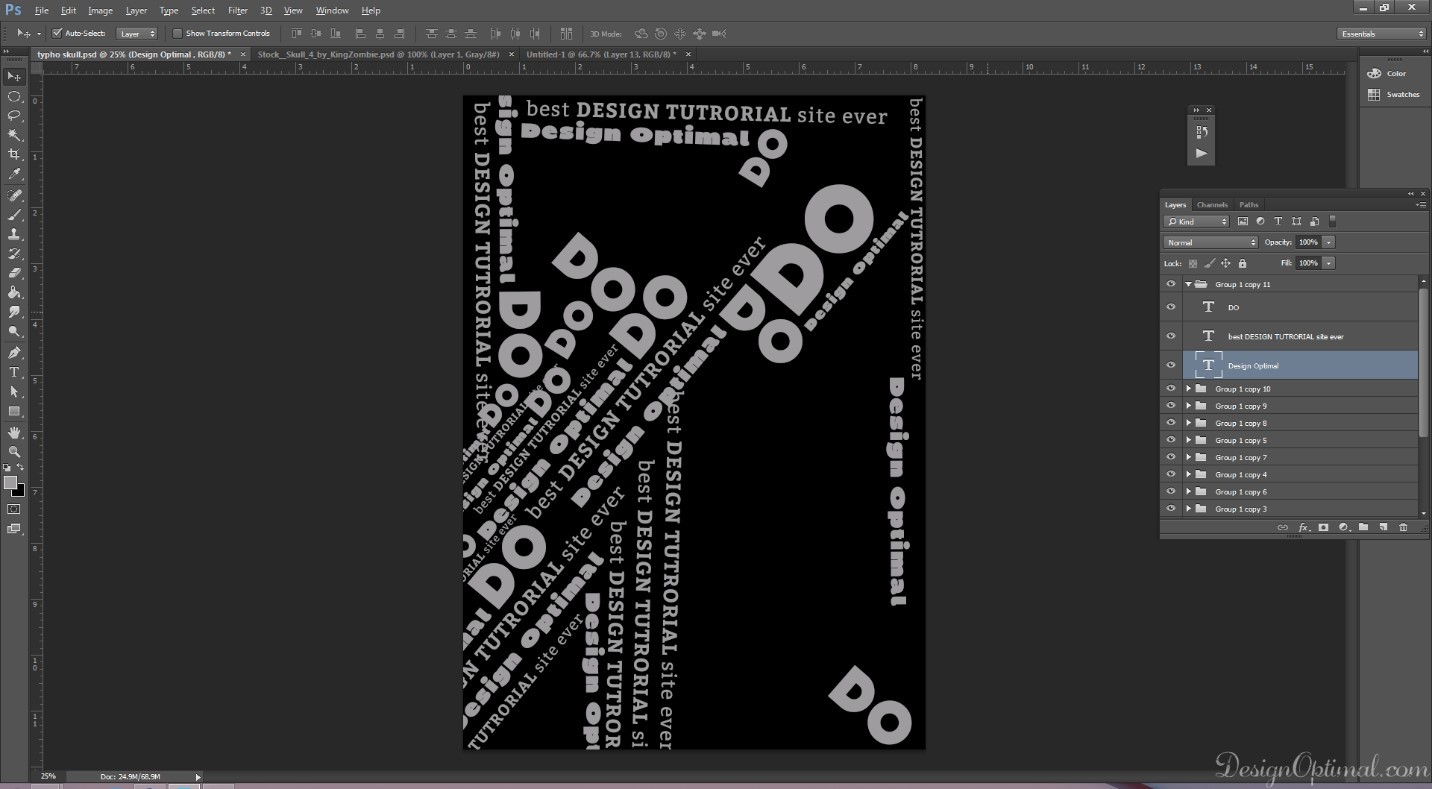Select the Dodge tool
The height and width of the screenshot is (789, 1432).
click(x=14, y=332)
